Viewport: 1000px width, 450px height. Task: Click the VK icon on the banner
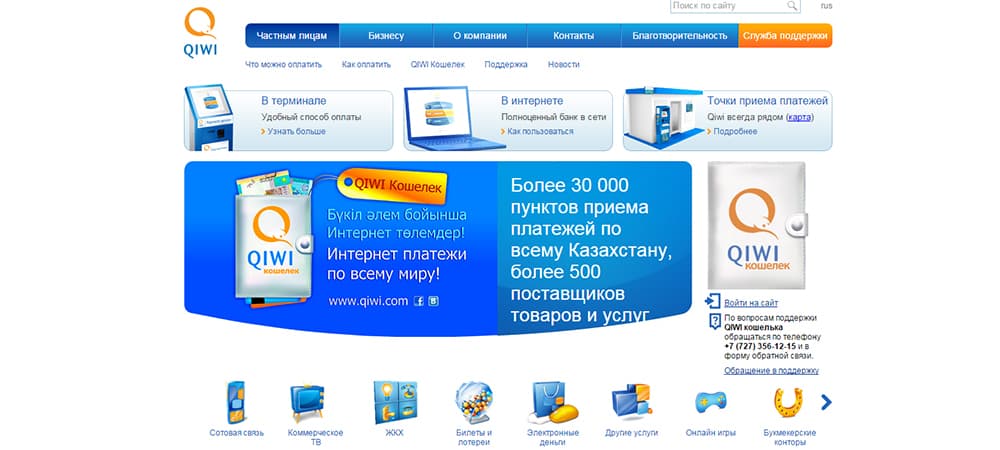[433, 301]
